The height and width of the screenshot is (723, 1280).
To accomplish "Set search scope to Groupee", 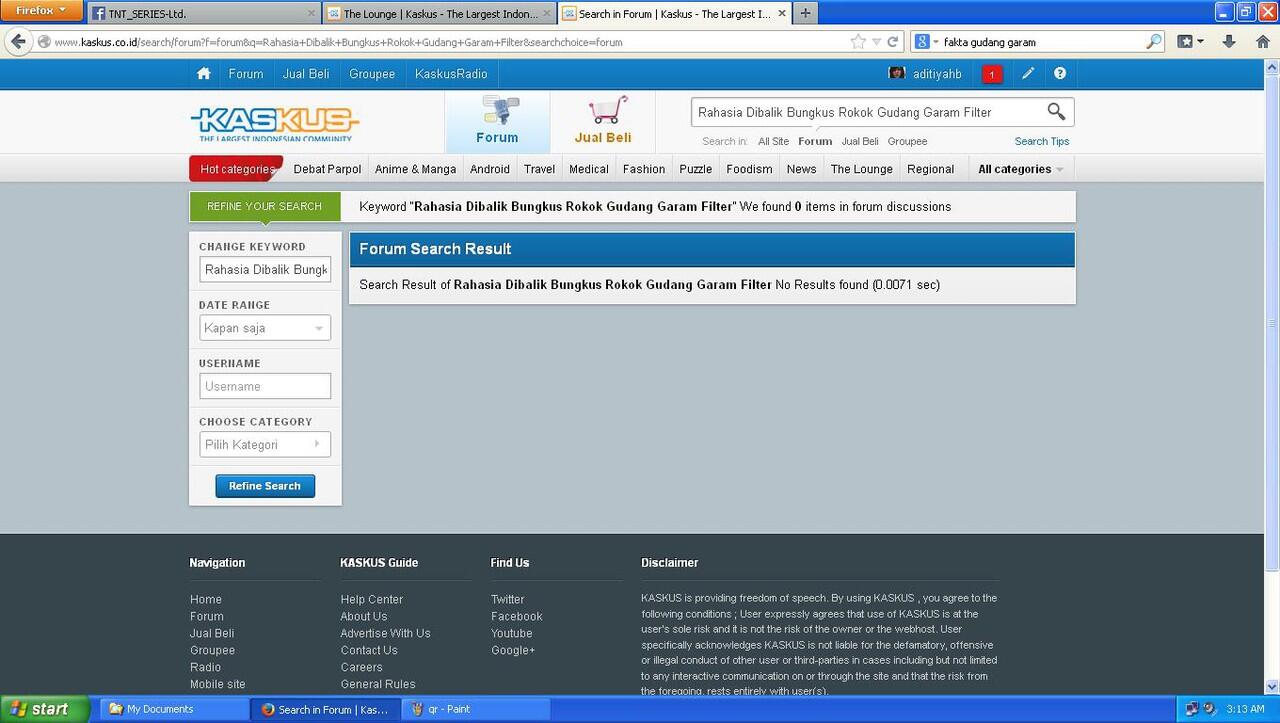I will pos(907,141).
